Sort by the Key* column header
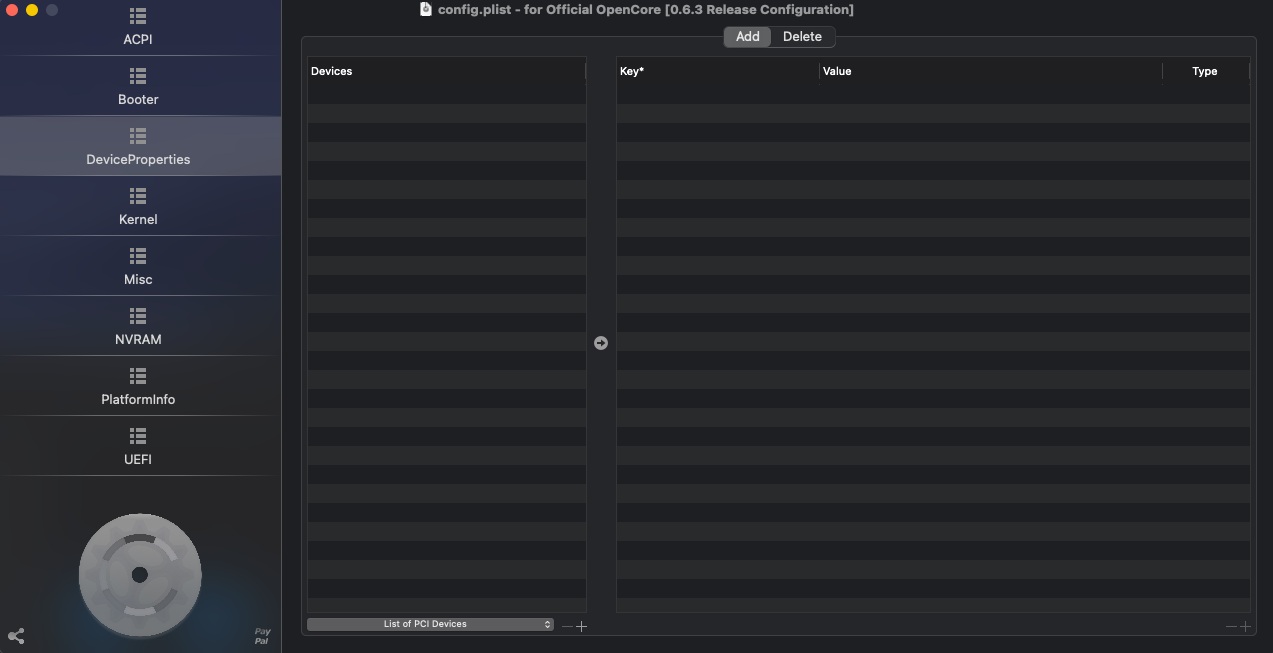This screenshot has width=1273, height=653. click(x=716, y=71)
